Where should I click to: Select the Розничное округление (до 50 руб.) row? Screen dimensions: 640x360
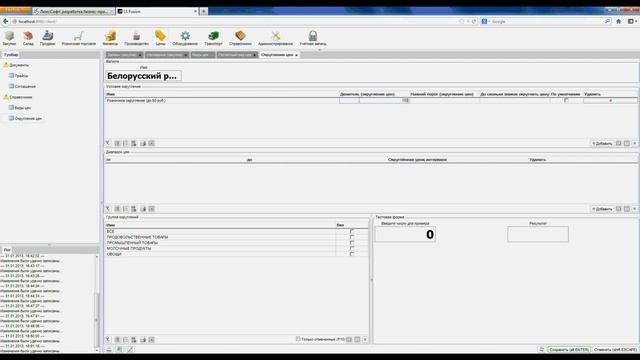222,100
